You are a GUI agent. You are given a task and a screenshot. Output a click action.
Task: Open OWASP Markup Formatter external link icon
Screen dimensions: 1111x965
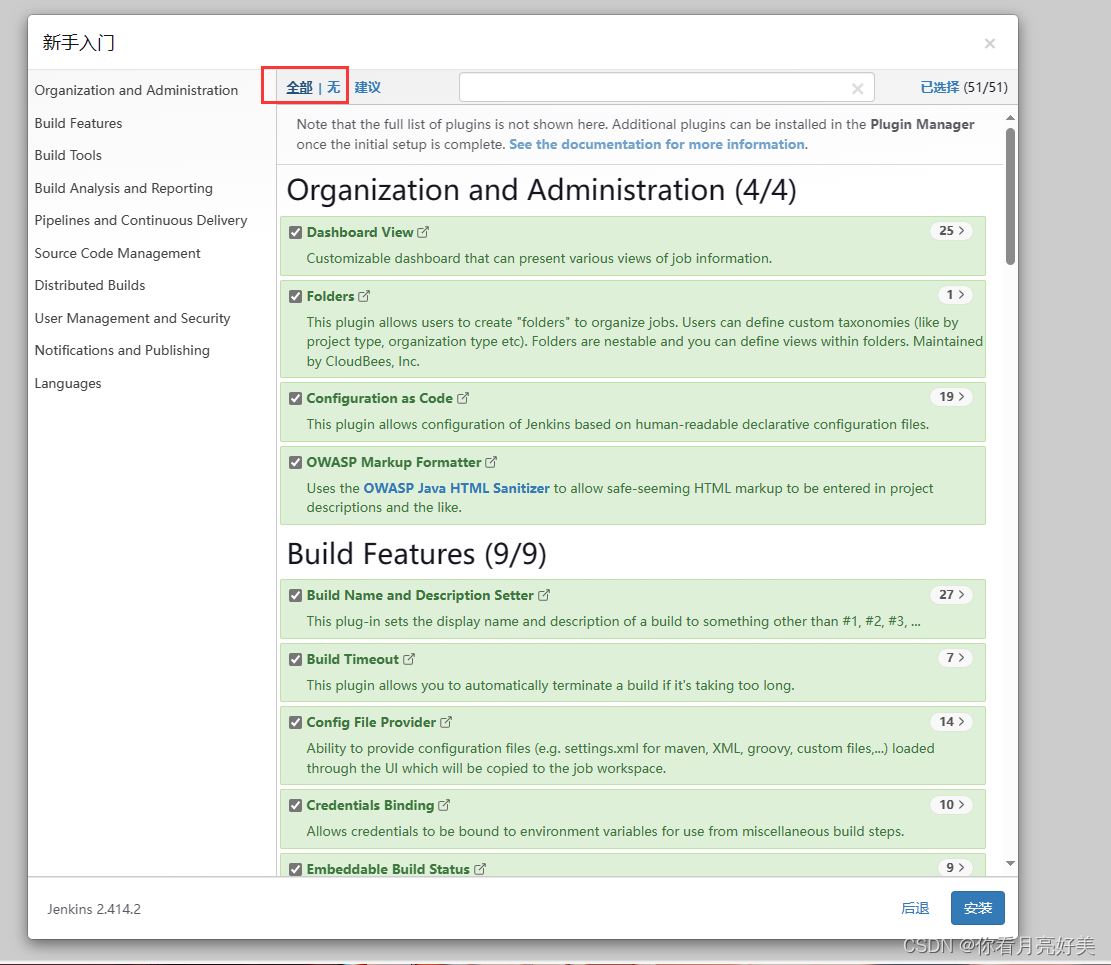pyautogui.click(x=491, y=462)
